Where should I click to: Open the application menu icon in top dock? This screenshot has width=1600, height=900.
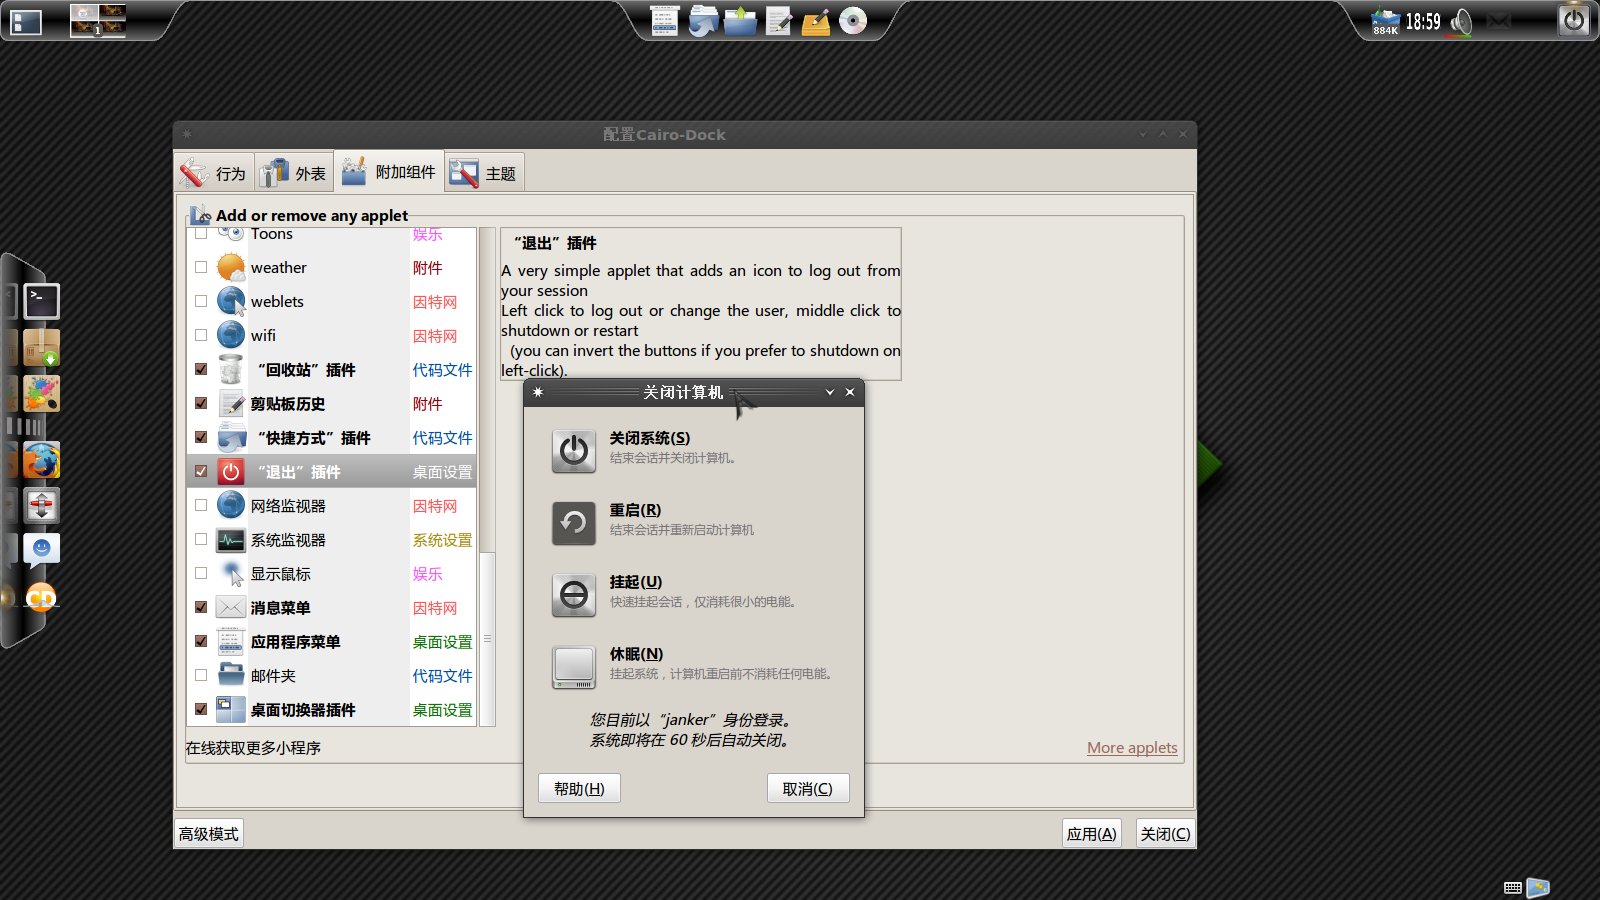tap(665, 21)
